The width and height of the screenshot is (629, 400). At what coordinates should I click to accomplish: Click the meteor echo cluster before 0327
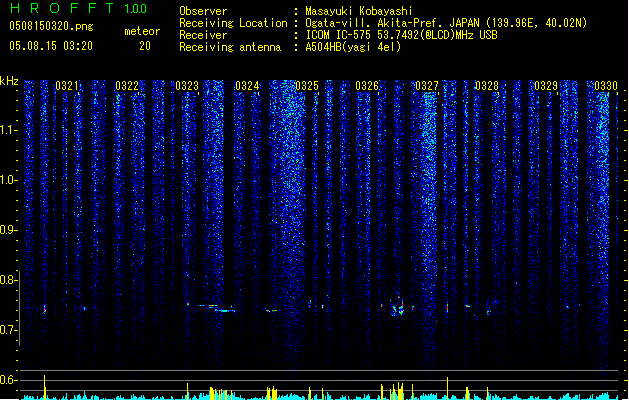(397, 306)
